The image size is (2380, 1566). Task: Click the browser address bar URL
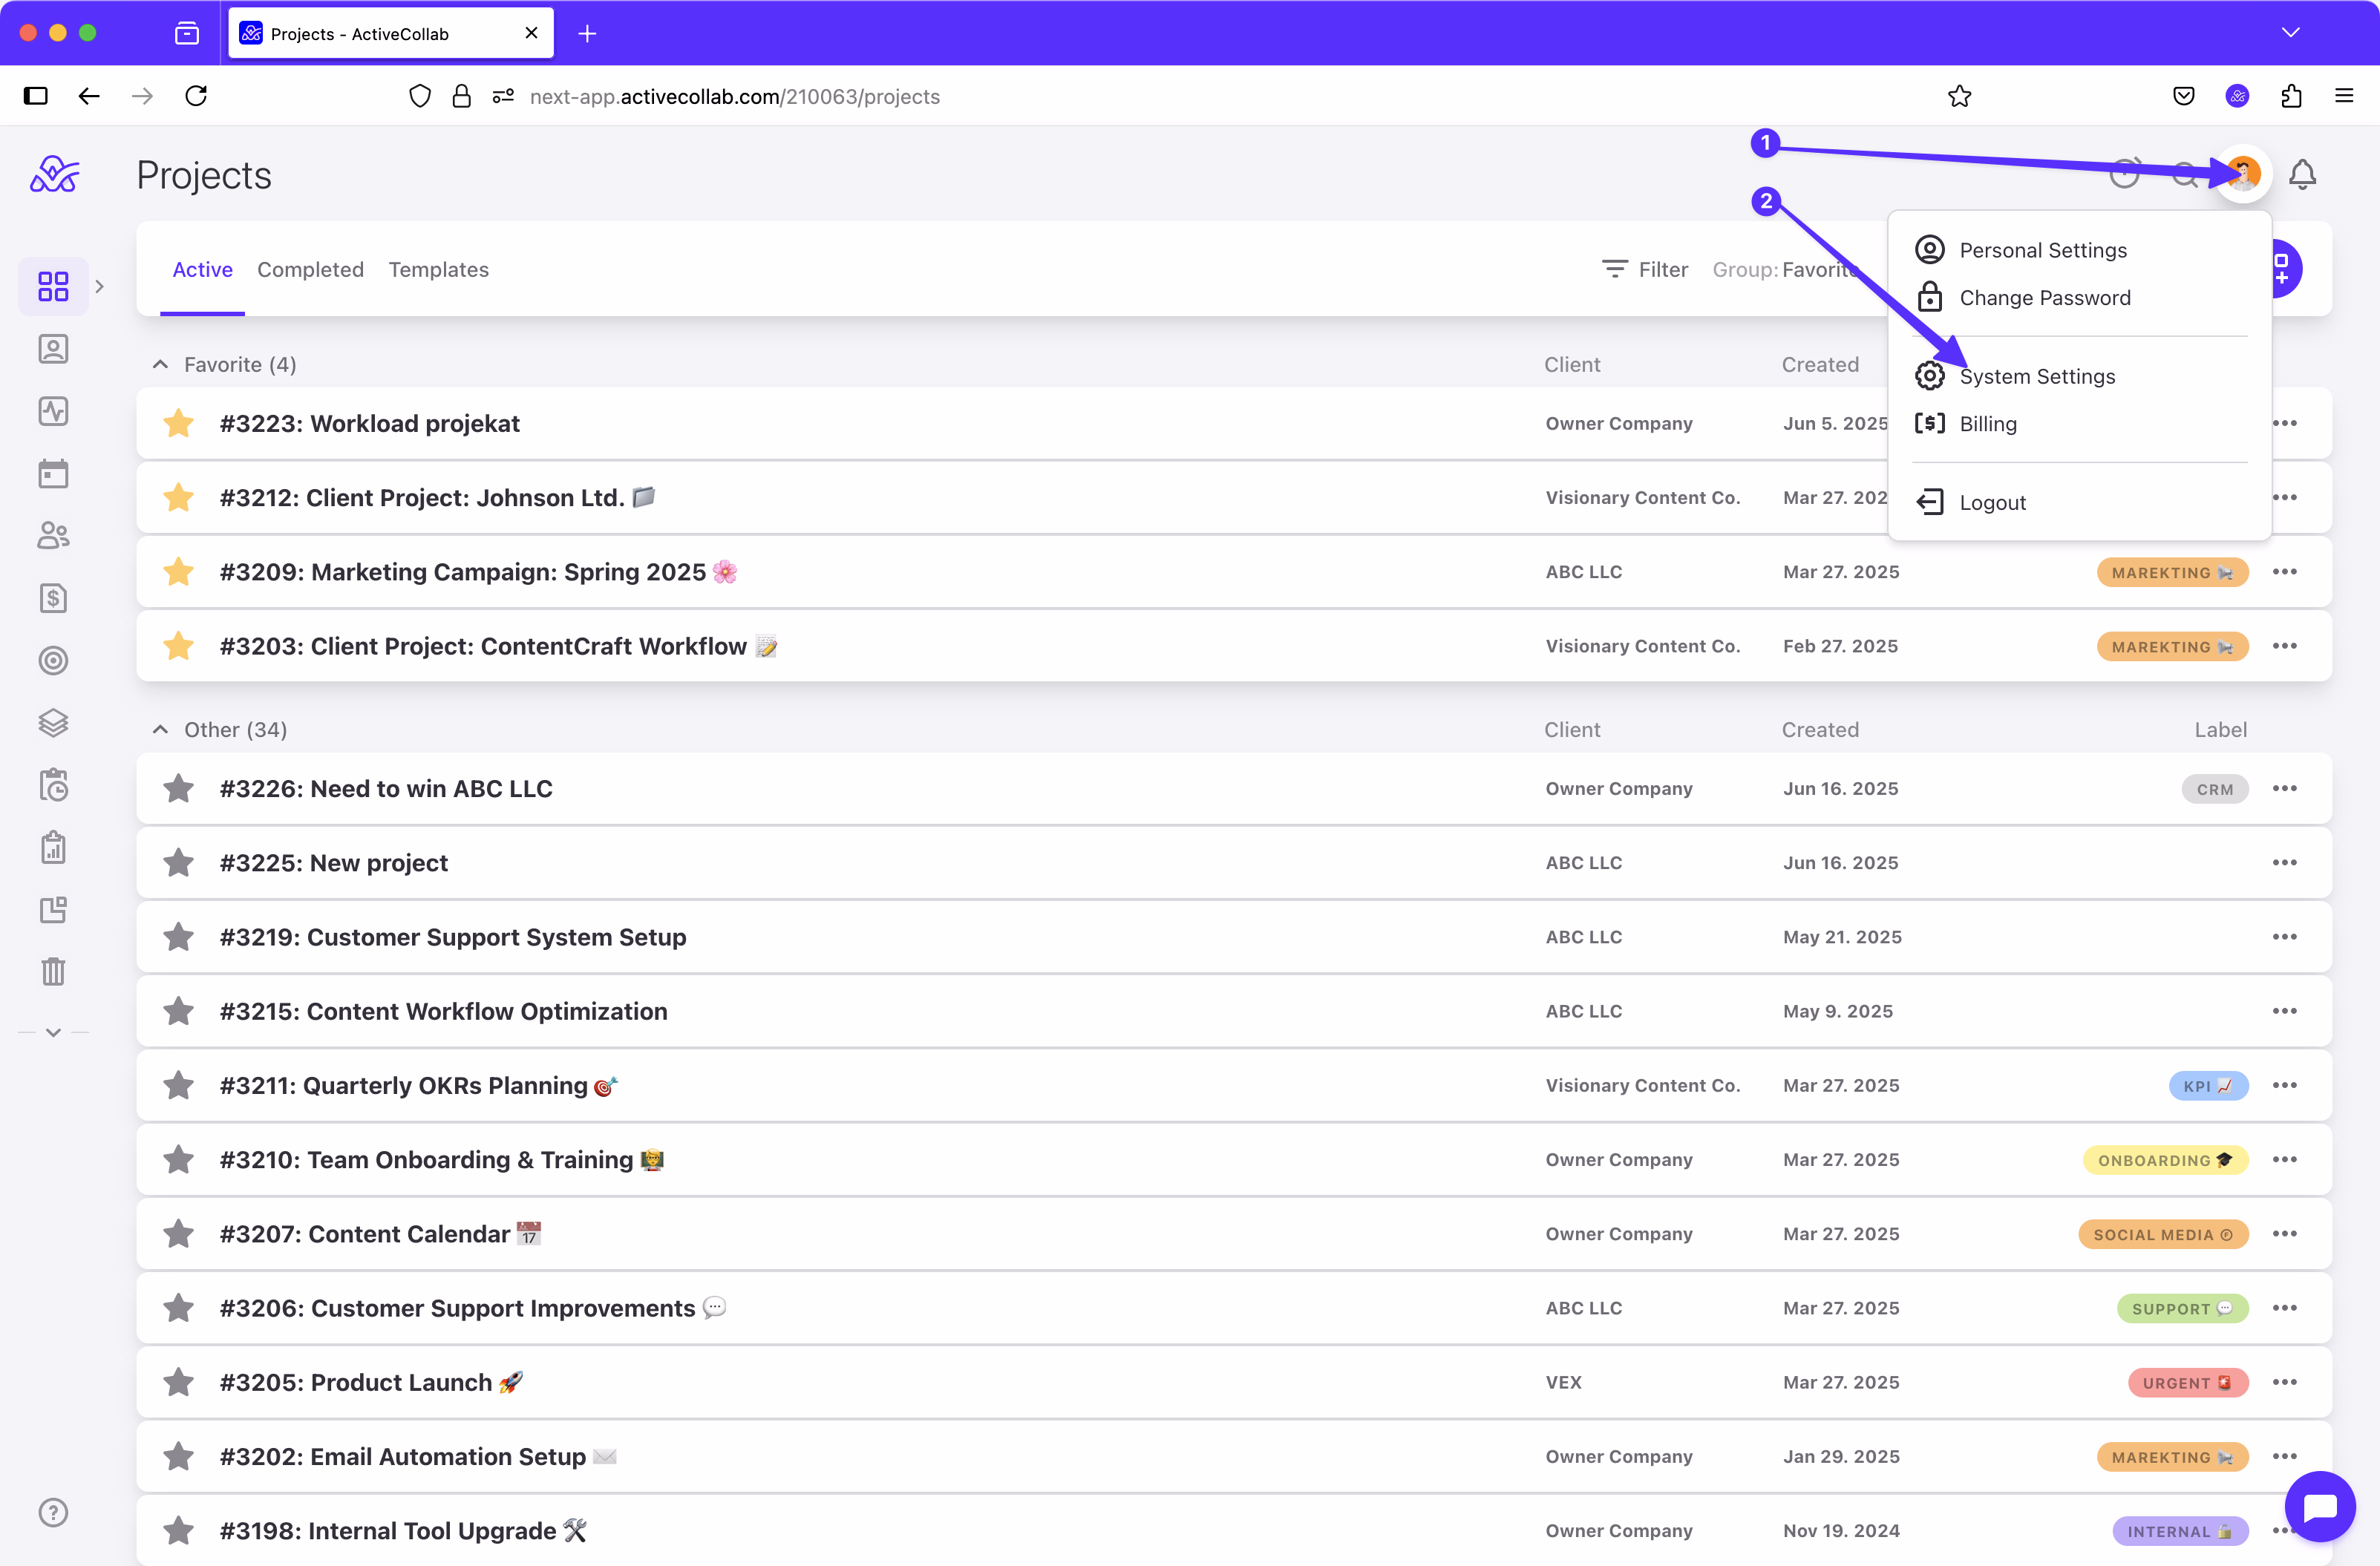click(x=734, y=96)
